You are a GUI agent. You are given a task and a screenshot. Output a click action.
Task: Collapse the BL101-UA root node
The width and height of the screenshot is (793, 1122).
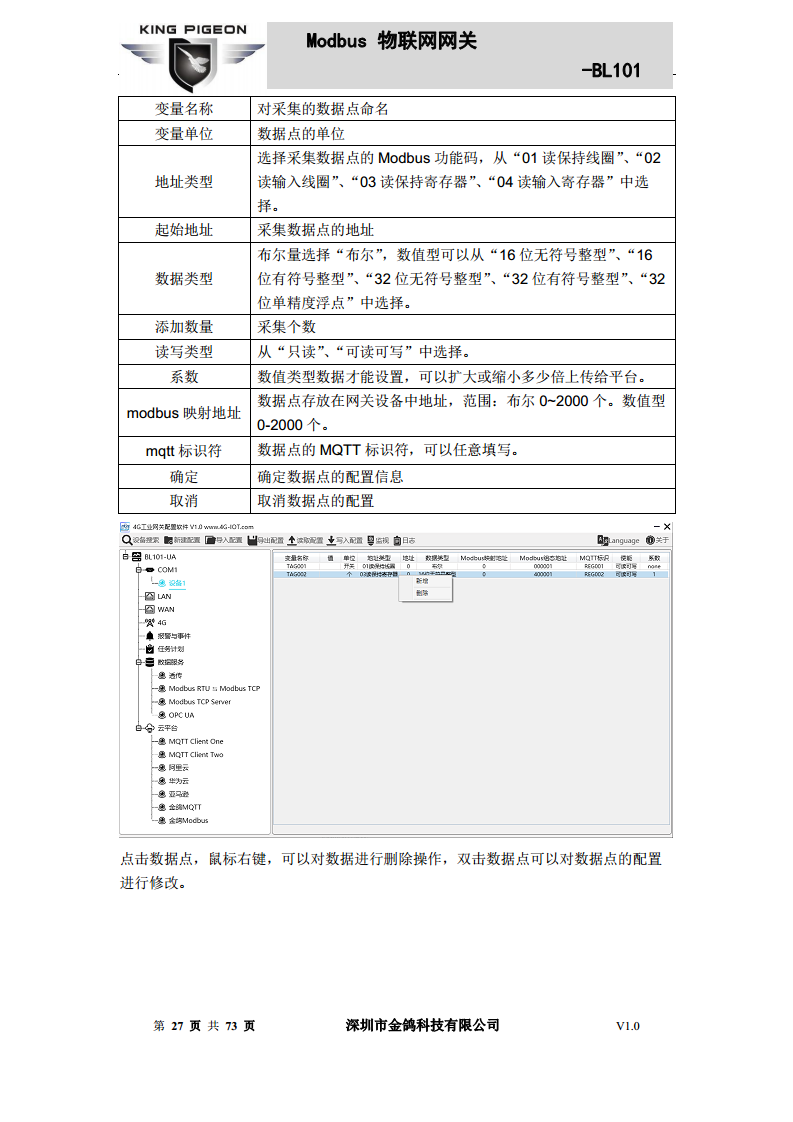coord(125,557)
